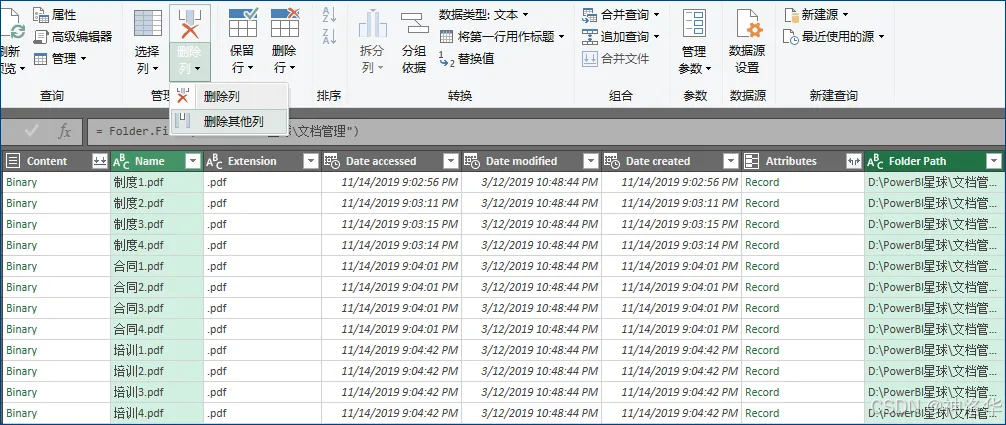Open filter dropdown for Date accessed column
Screen dimensions: 1006x425
coord(451,161)
